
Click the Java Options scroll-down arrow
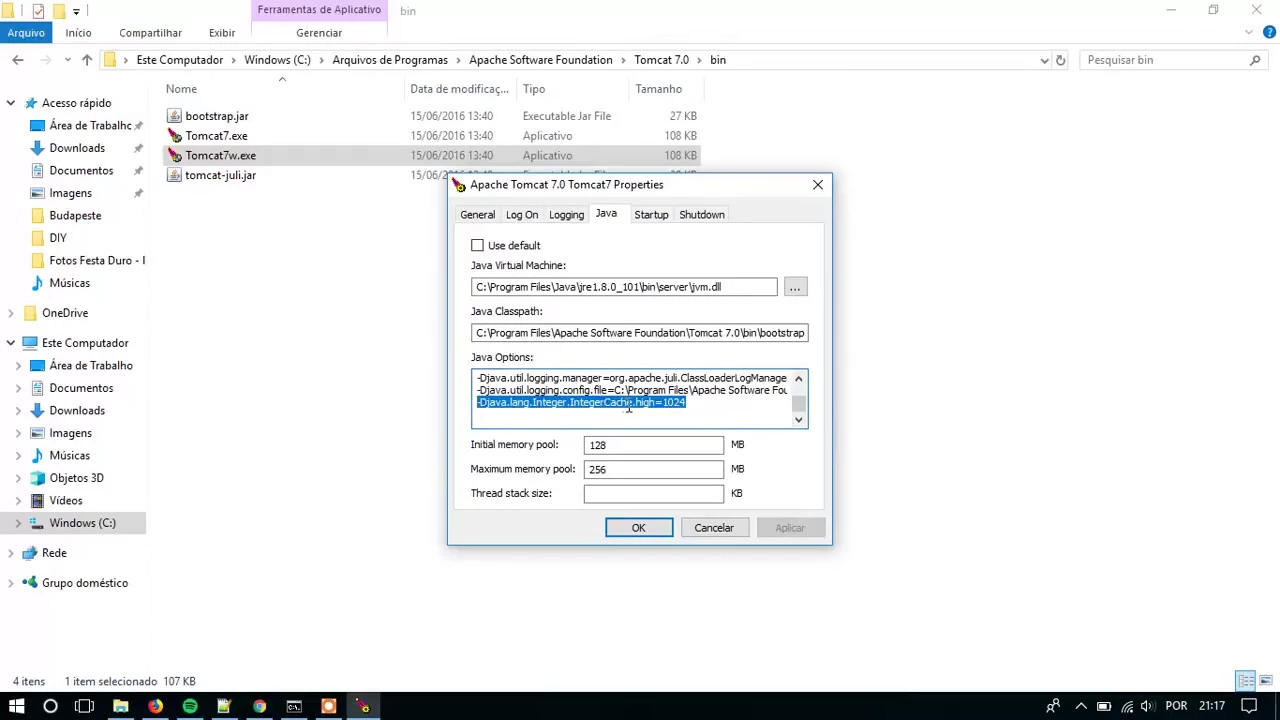pyautogui.click(x=798, y=420)
